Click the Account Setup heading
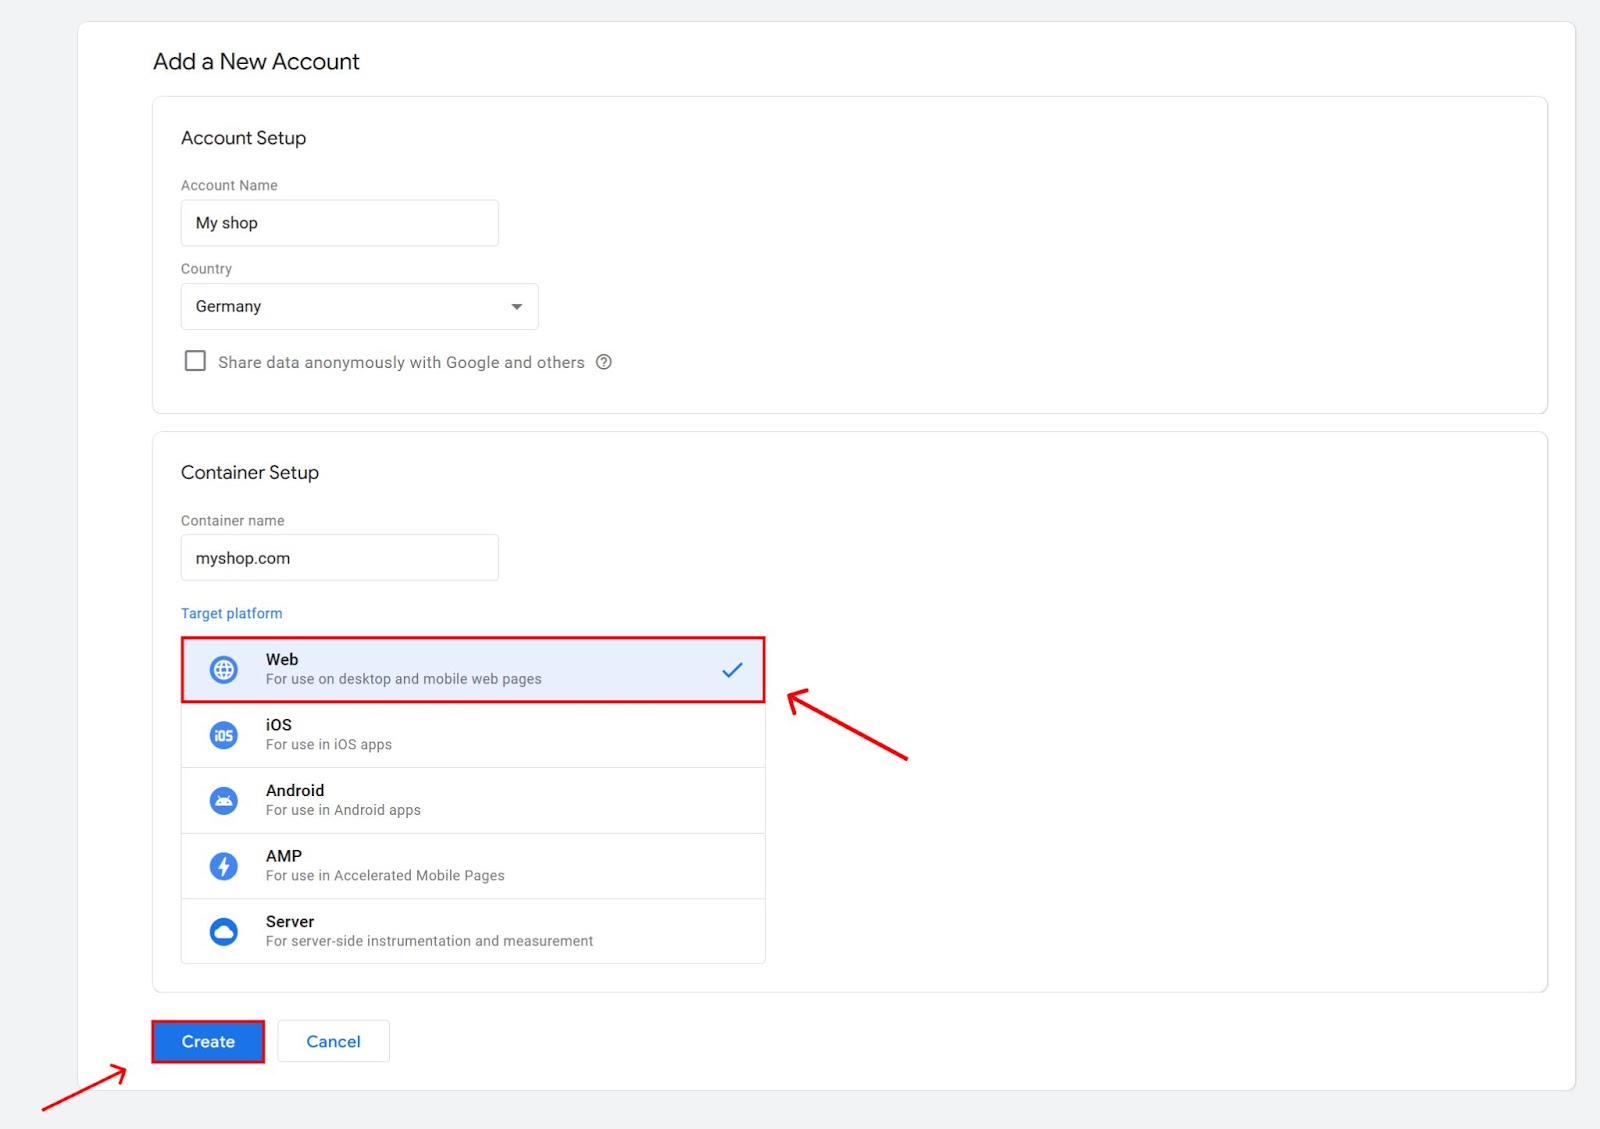Image resolution: width=1600 pixels, height=1129 pixels. (243, 138)
